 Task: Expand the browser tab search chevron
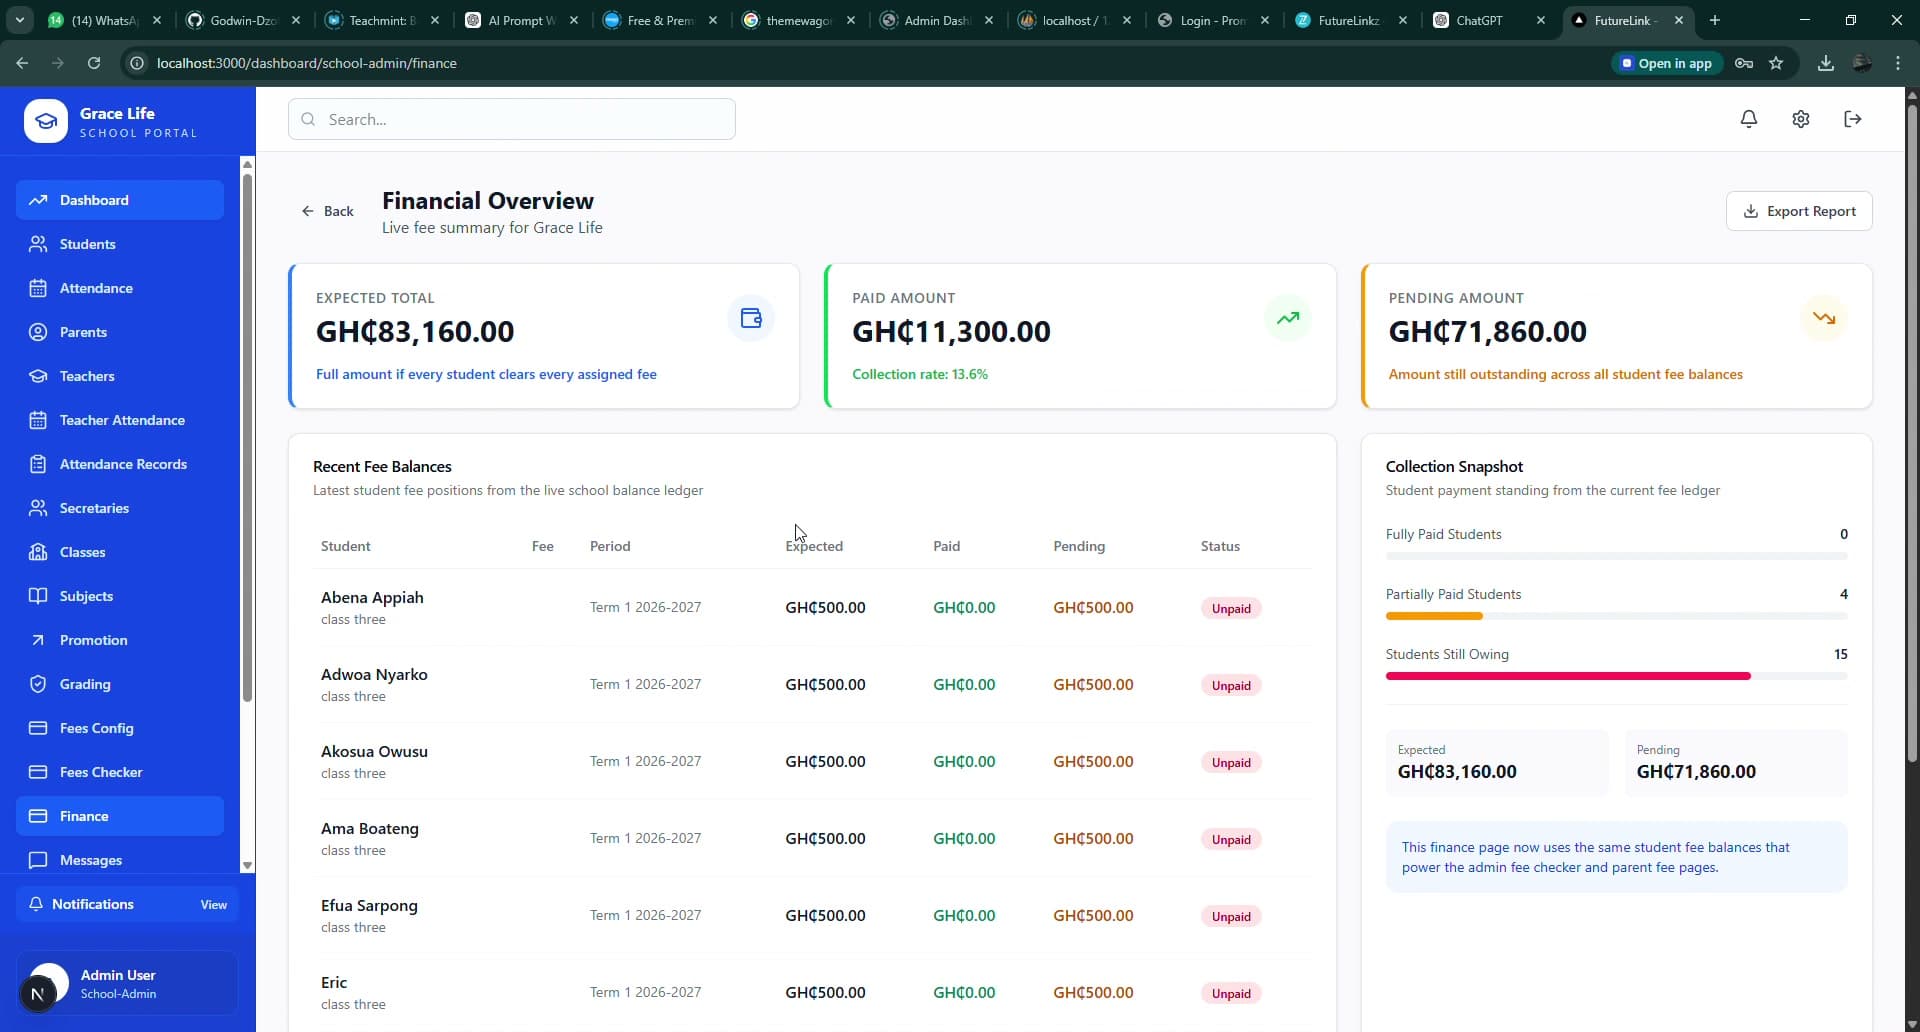[18, 19]
